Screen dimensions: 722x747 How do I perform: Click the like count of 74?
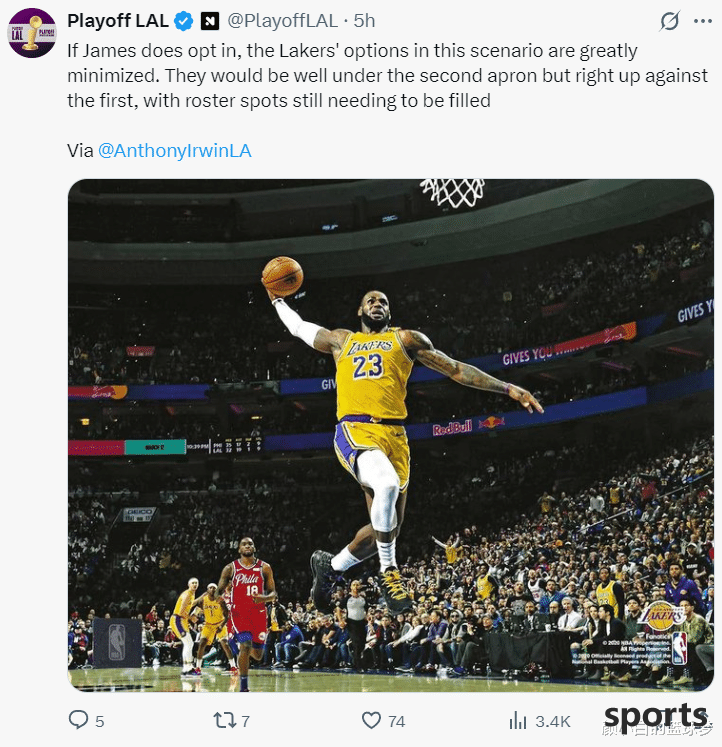click(397, 721)
